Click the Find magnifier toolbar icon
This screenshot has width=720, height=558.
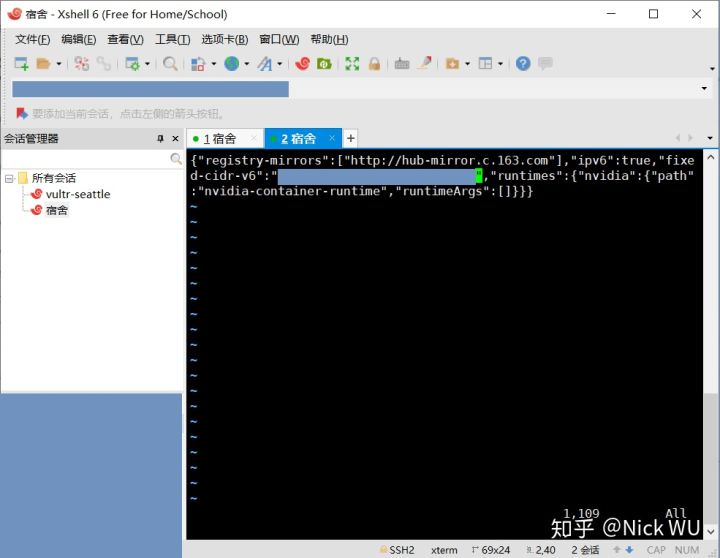coord(170,63)
